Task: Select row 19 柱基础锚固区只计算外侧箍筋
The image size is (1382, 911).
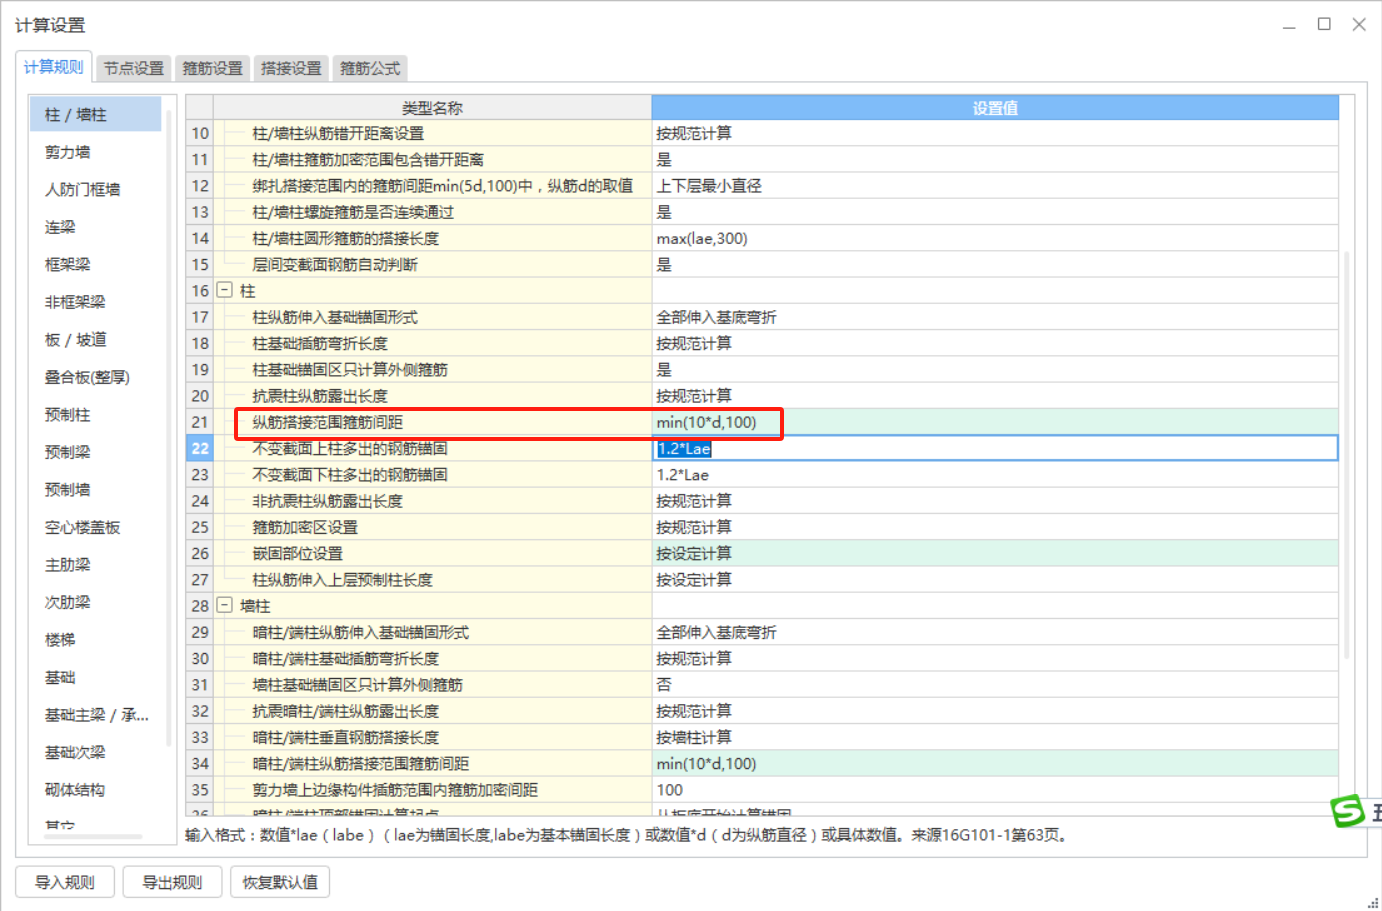Action: tap(349, 369)
